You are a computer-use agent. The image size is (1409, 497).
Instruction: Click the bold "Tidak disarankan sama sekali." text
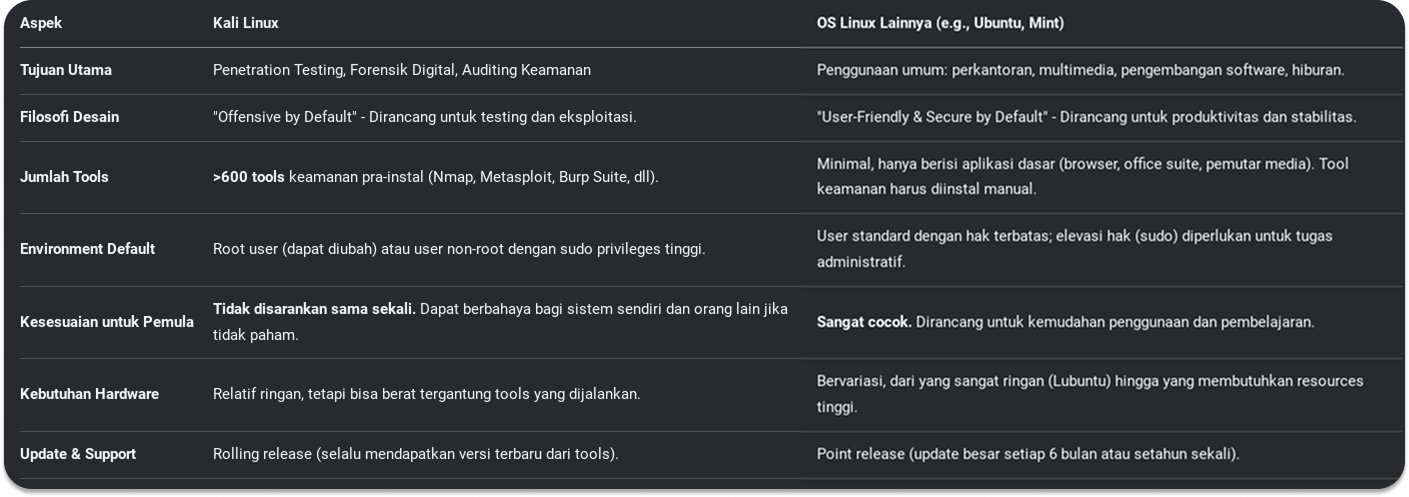pos(314,310)
